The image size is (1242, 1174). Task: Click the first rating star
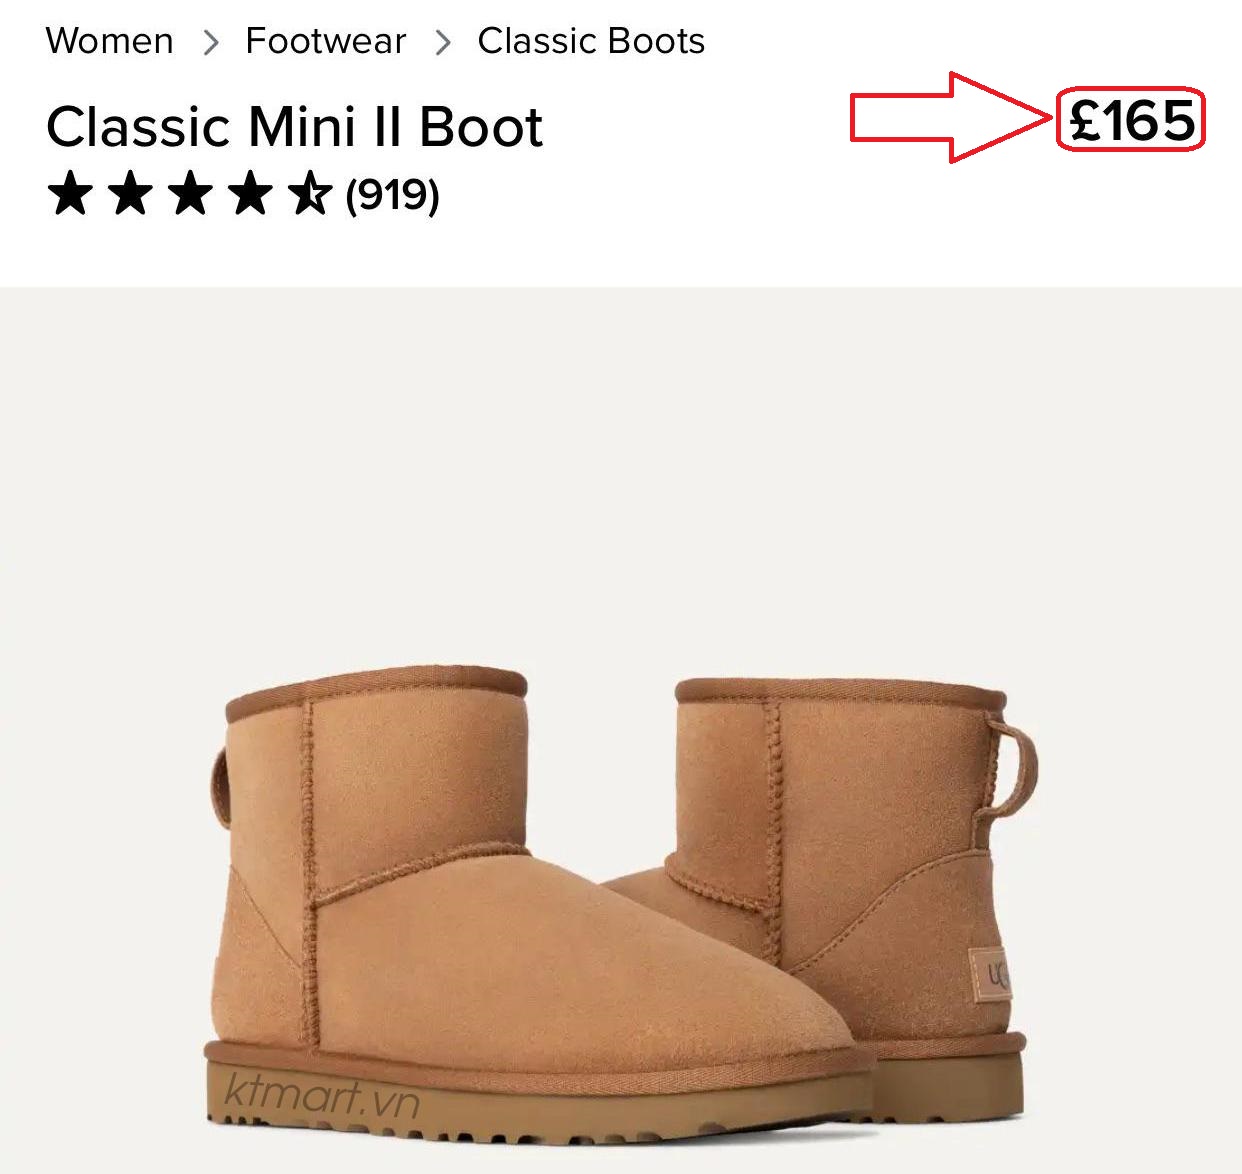[x=69, y=193]
